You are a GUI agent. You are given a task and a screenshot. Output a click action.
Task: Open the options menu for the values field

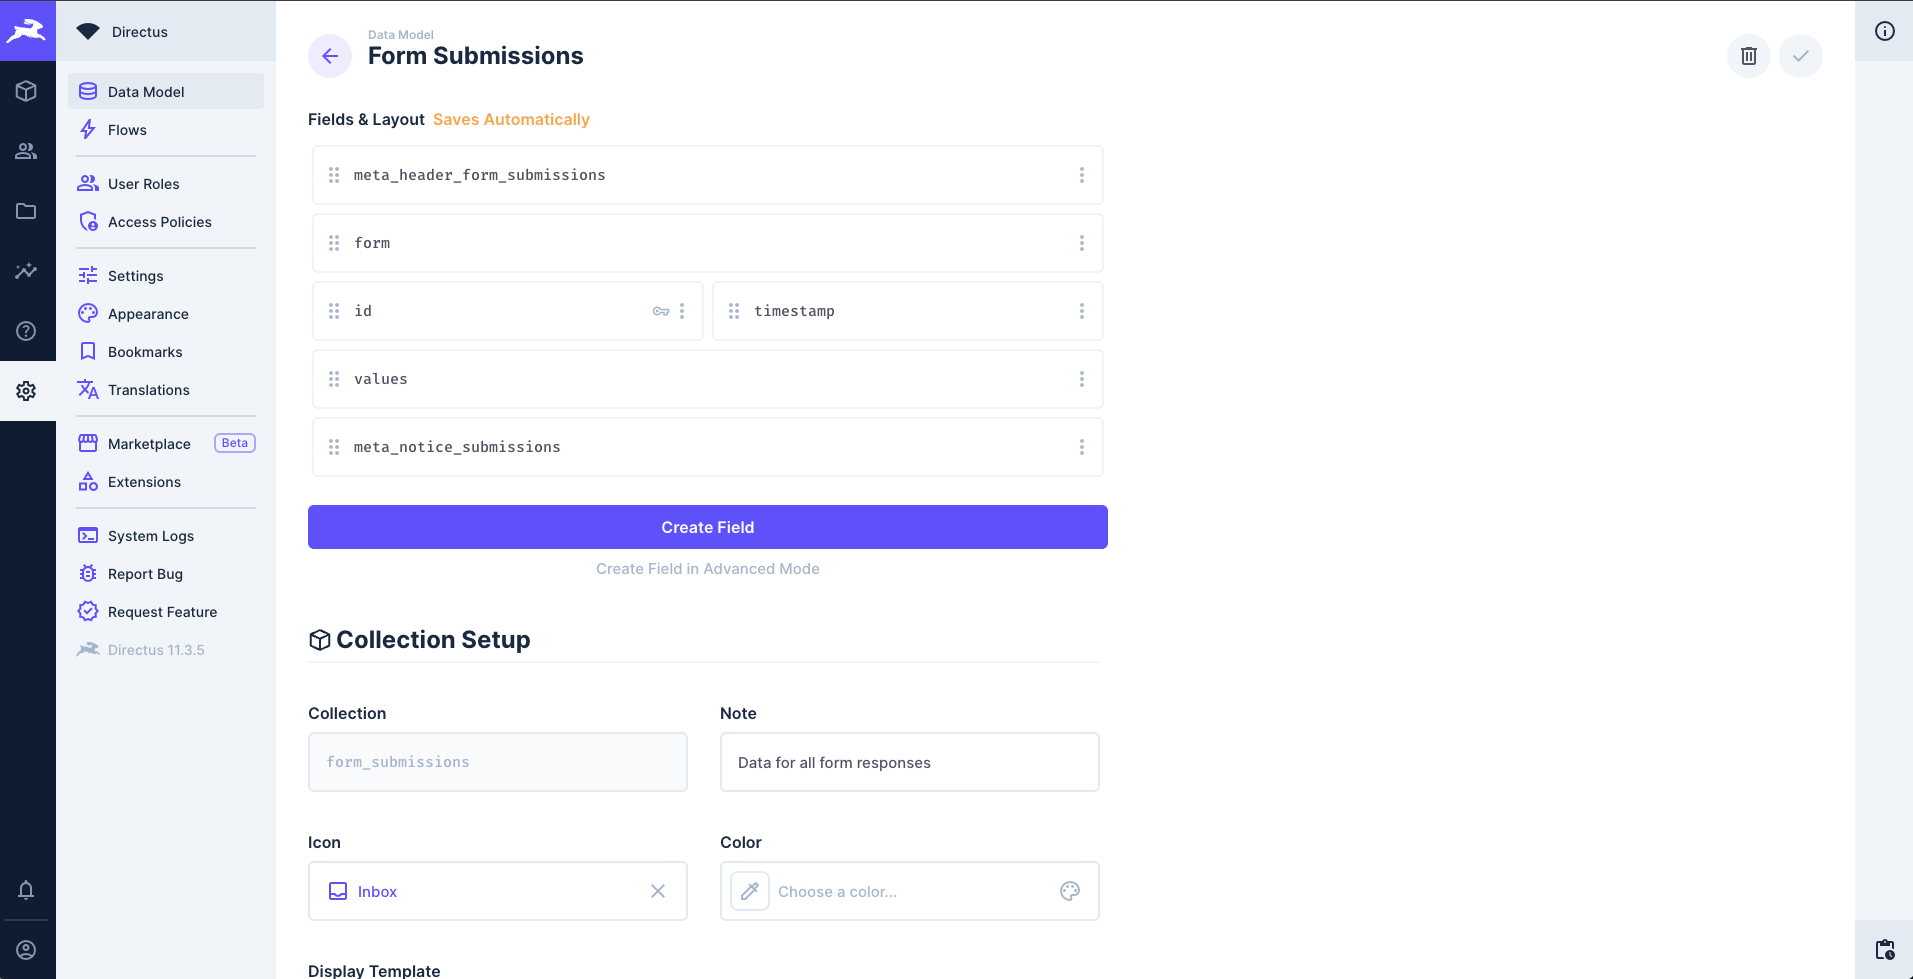coord(1082,378)
